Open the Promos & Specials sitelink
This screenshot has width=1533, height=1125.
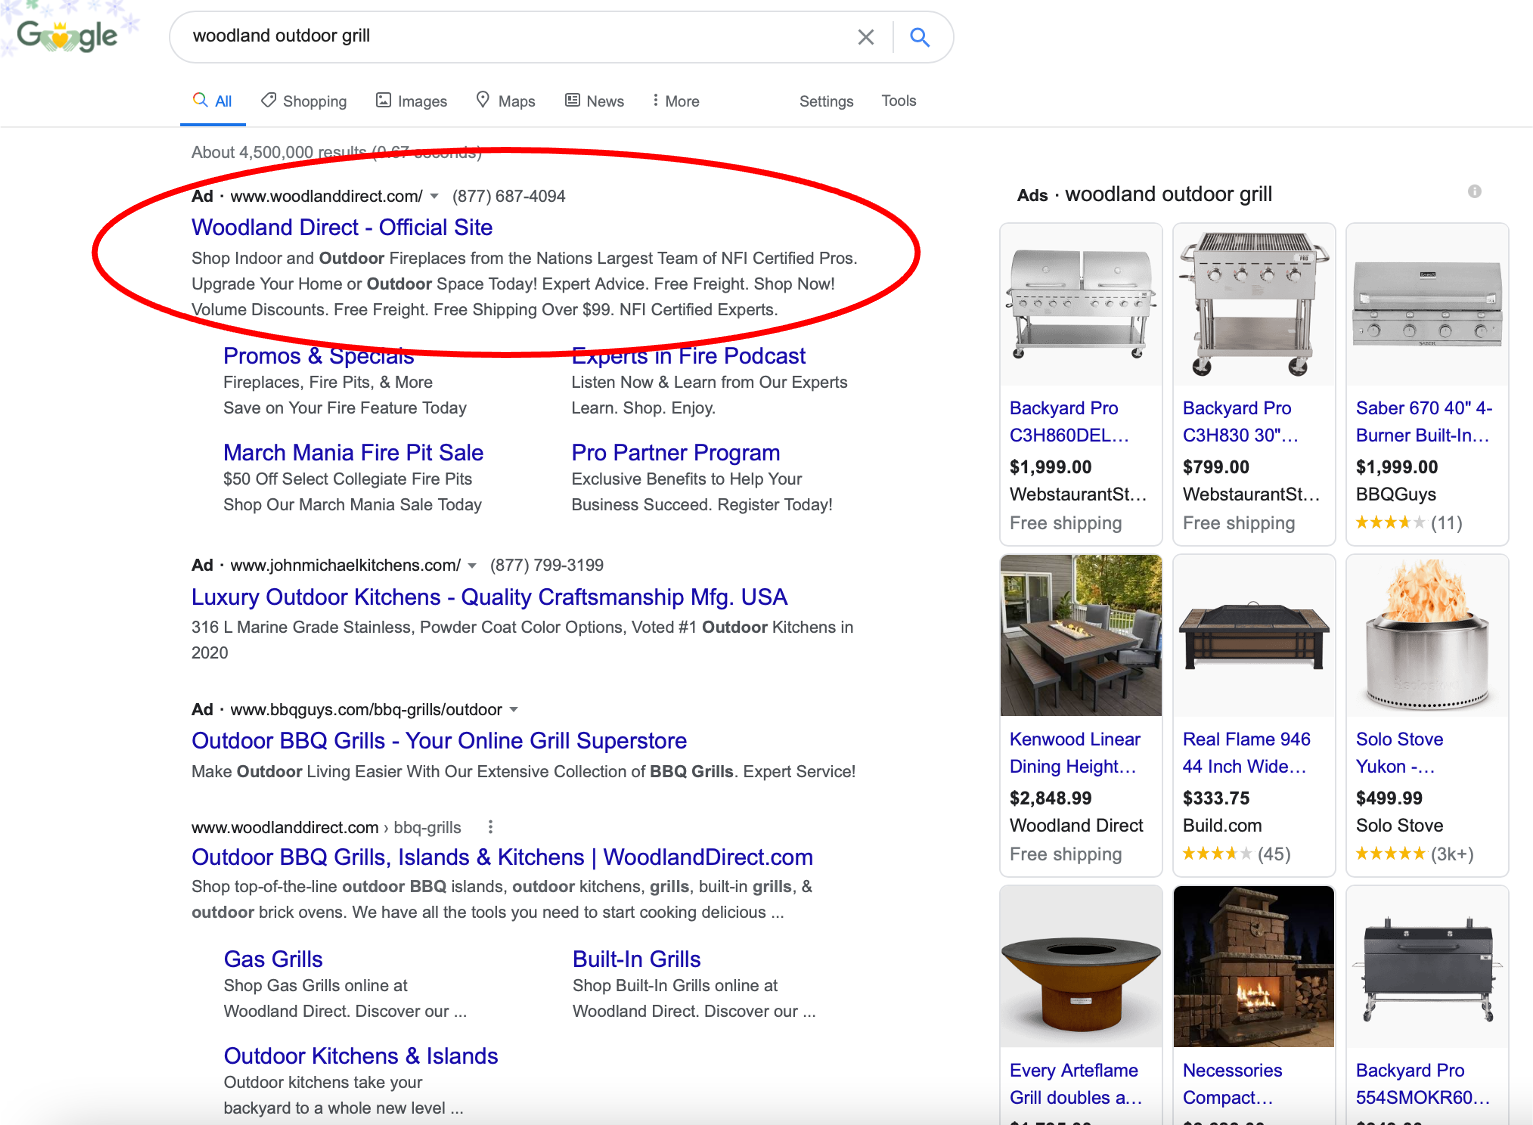point(318,356)
